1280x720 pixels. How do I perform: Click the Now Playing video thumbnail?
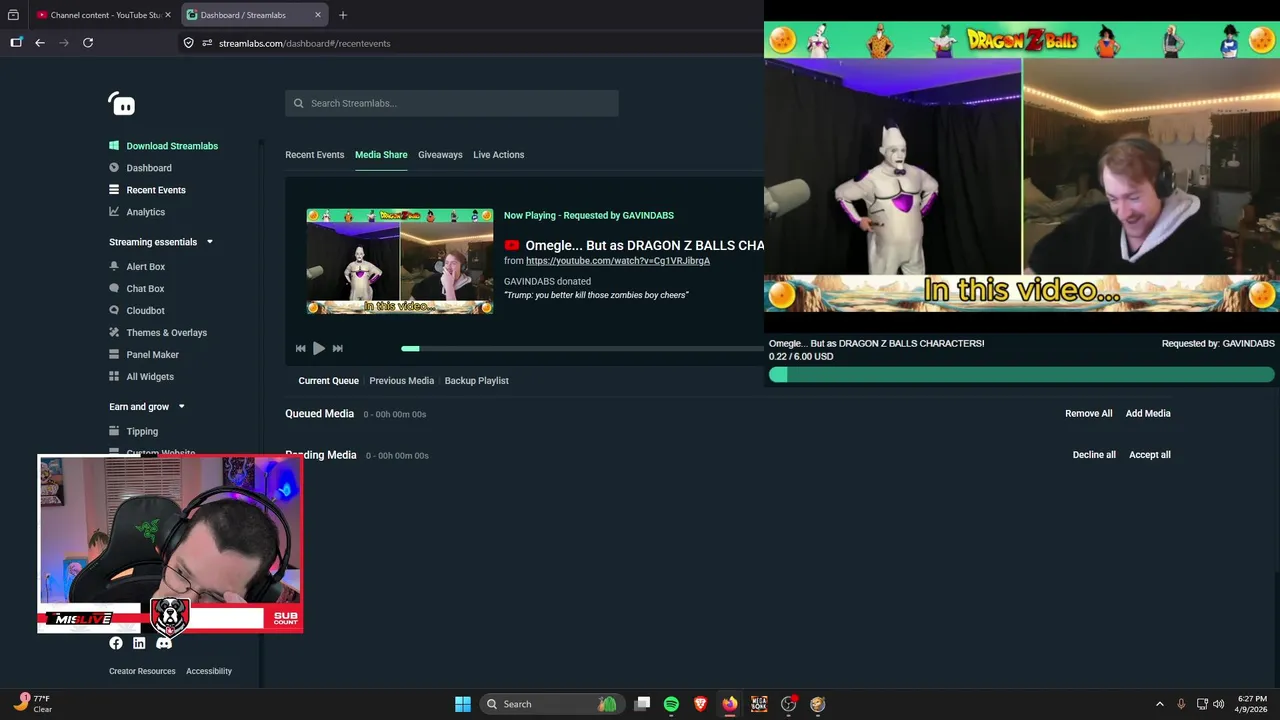400,261
